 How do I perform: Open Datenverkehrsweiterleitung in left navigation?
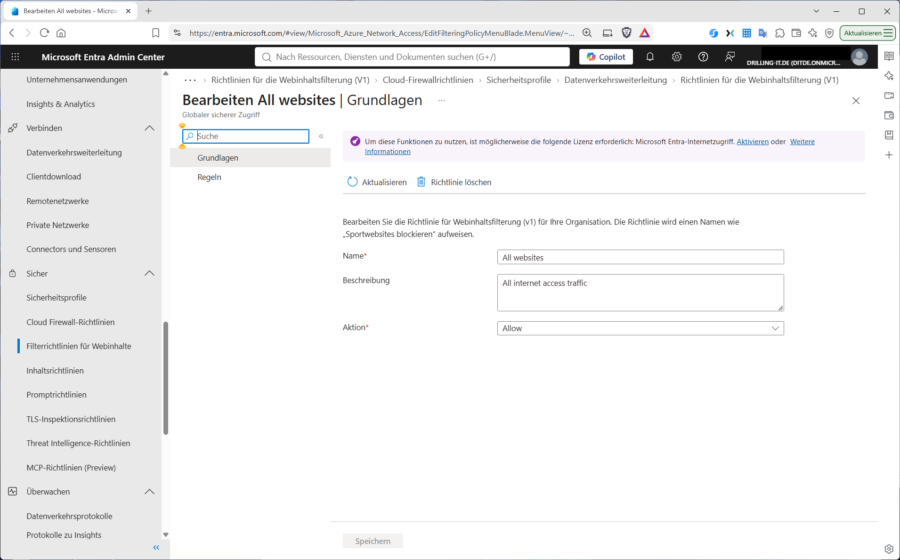point(74,153)
